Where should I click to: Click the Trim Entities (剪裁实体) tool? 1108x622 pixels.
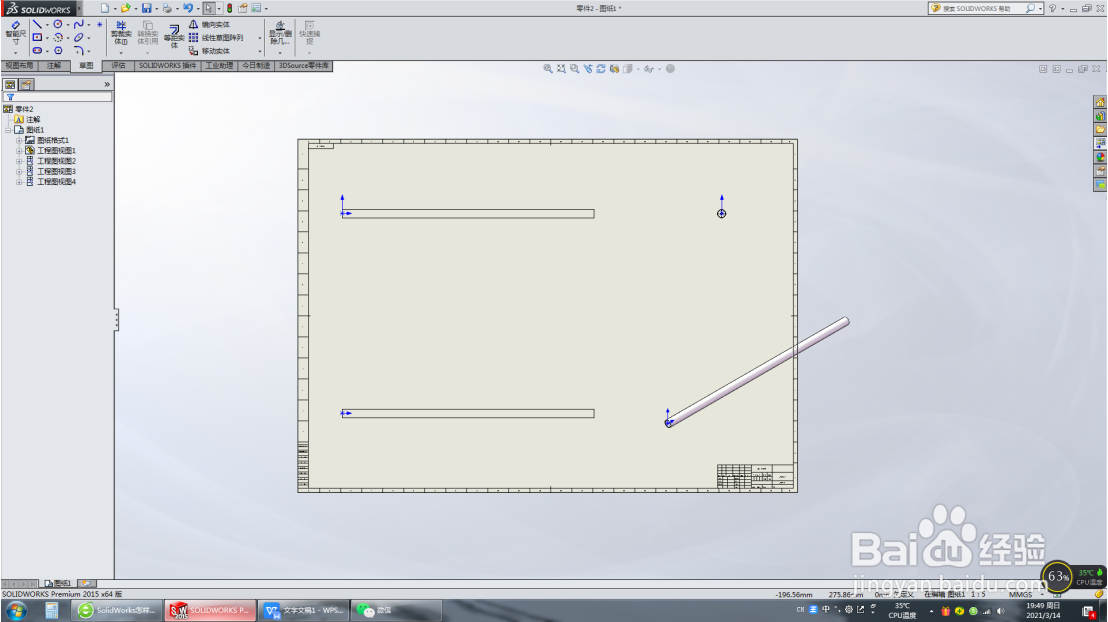[x=121, y=33]
